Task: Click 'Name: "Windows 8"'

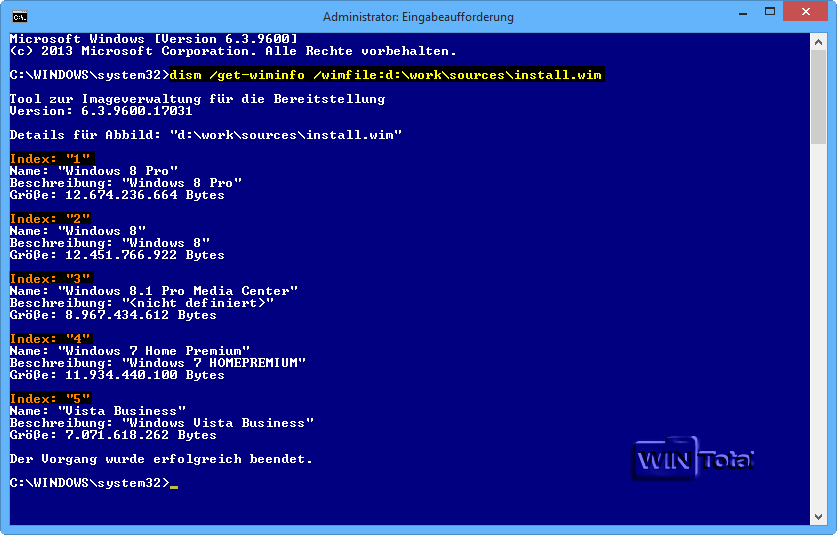Action: pyautogui.click(x=77, y=231)
